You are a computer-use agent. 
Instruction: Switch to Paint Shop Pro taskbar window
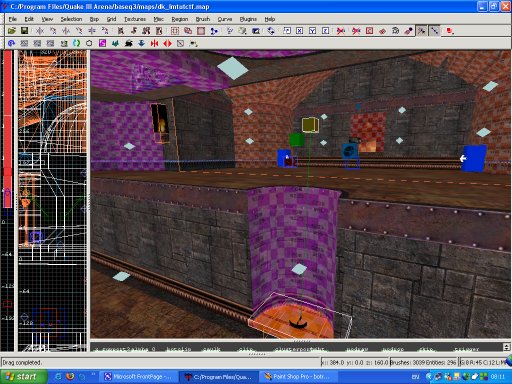pos(297,377)
